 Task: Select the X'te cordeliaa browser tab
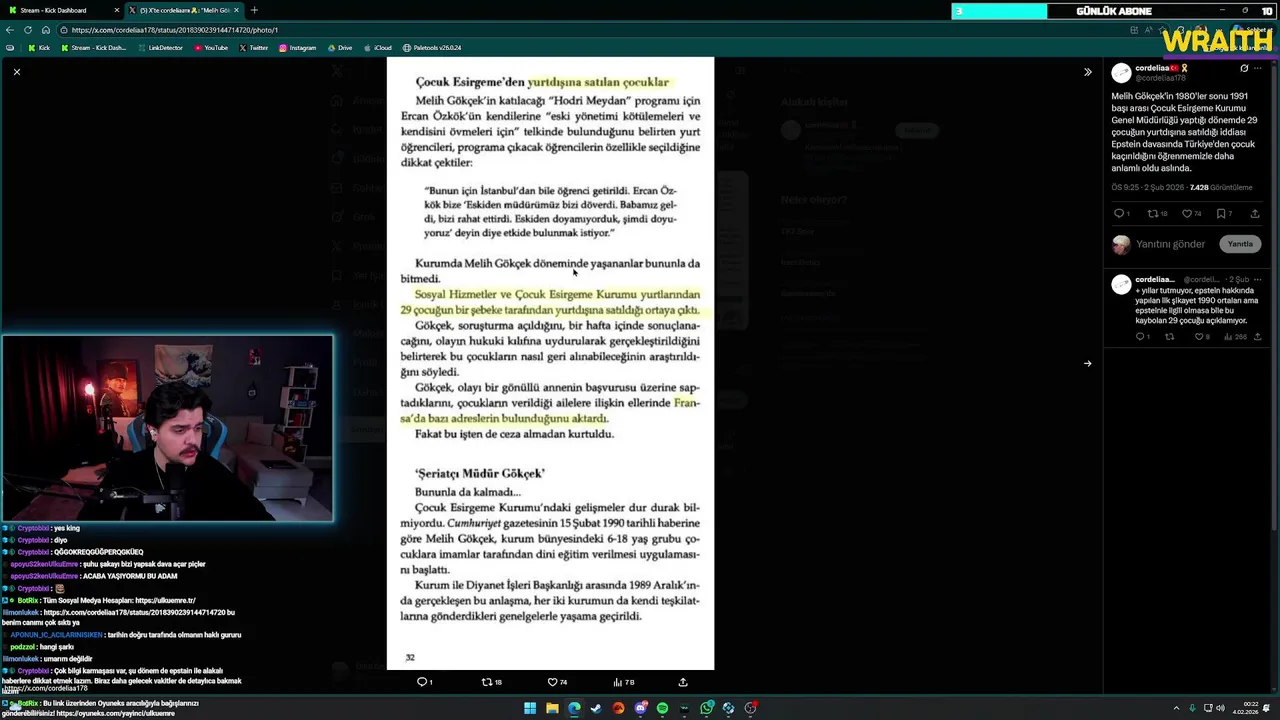coord(184,10)
